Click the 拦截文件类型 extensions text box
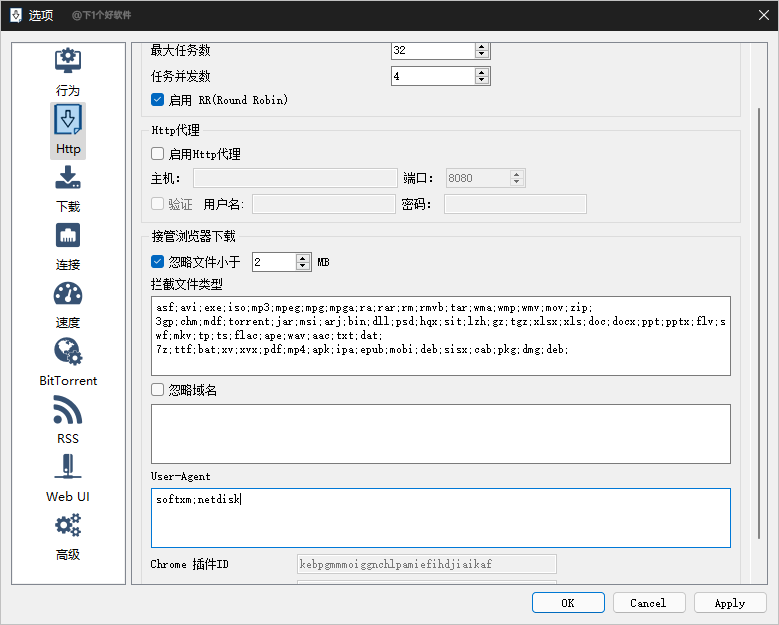The height and width of the screenshot is (625, 779). (x=441, y=336)
